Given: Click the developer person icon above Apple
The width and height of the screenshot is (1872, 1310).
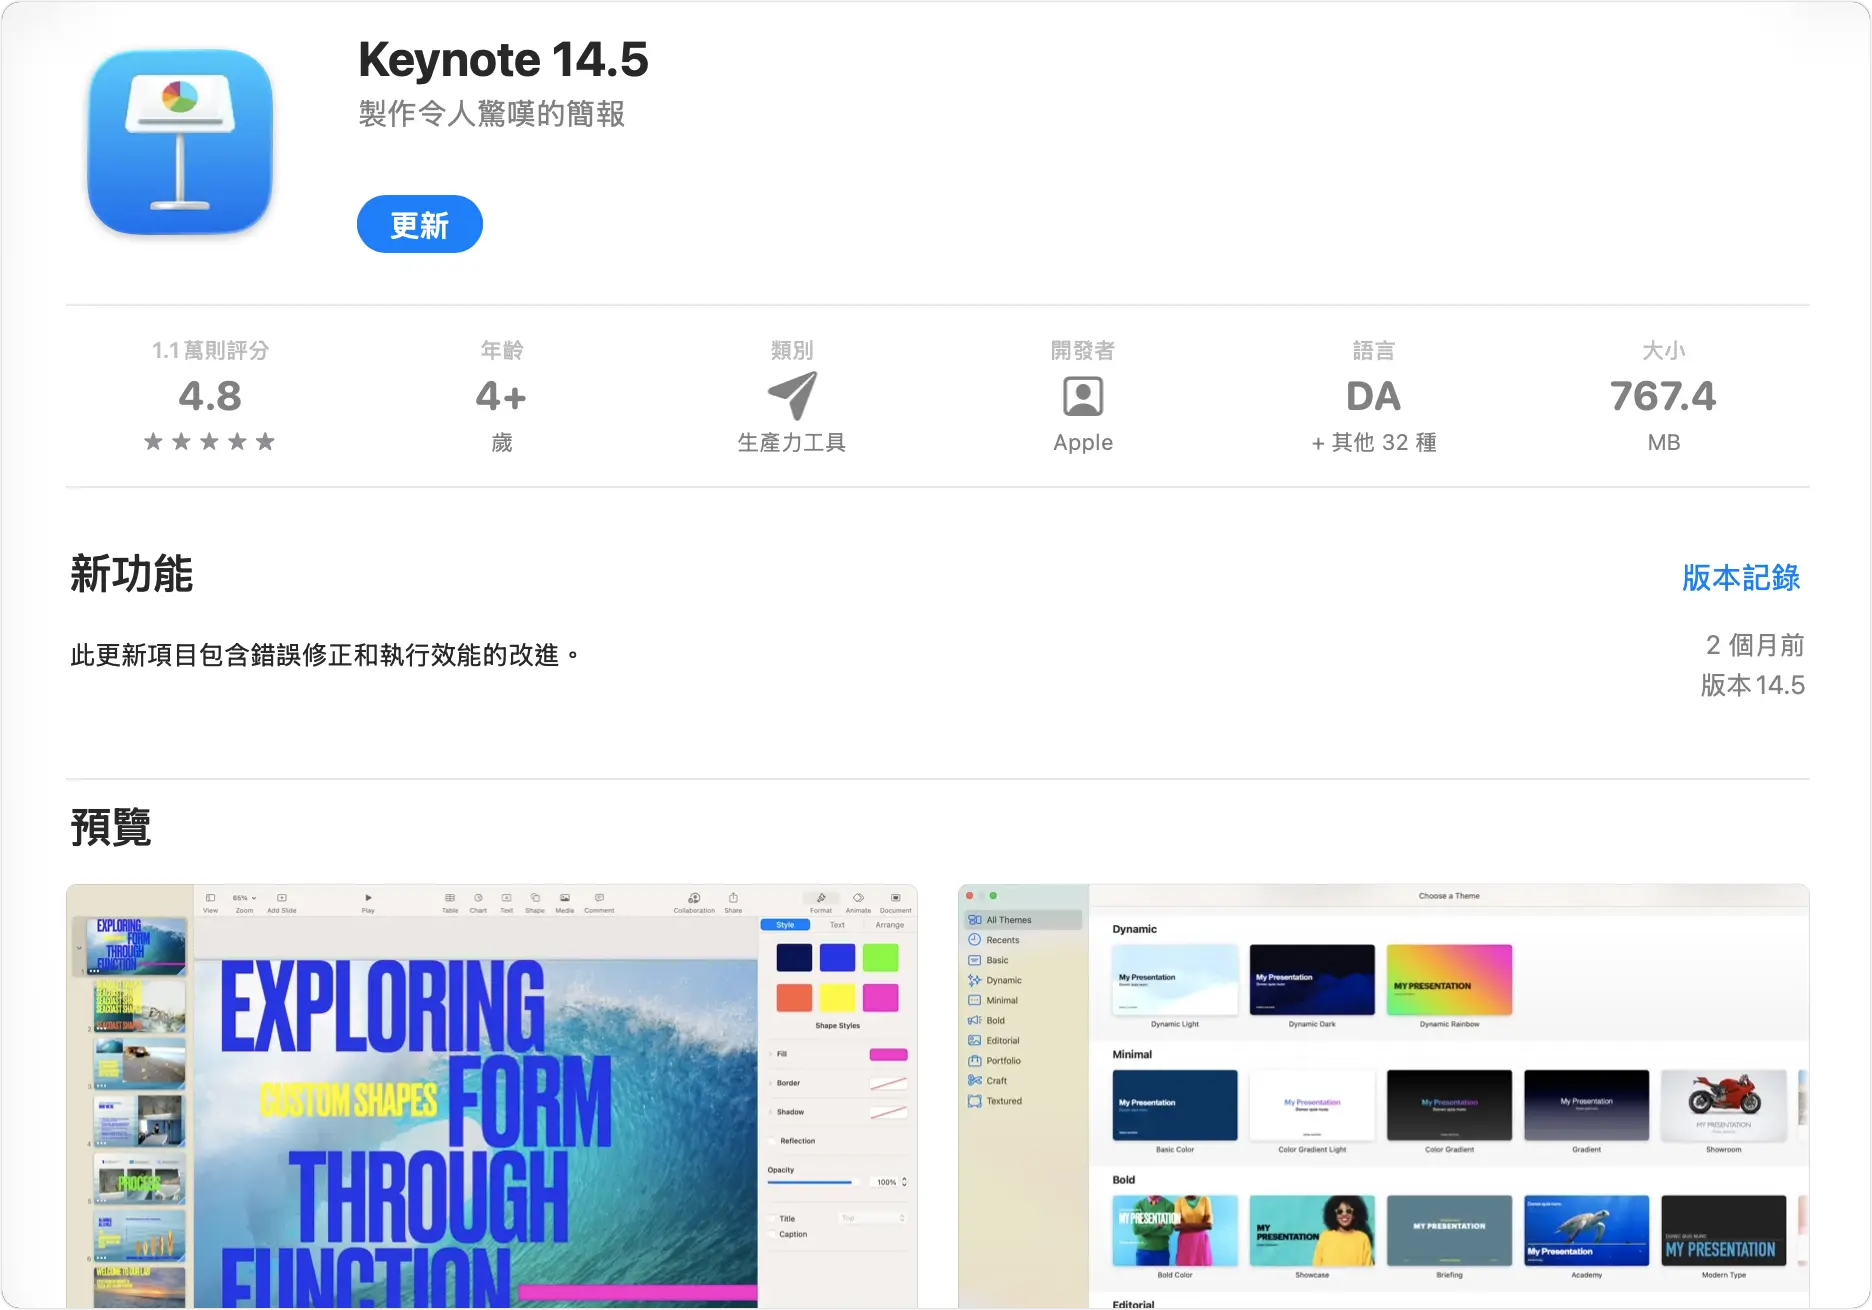Looking at the screenshot, I should coord(1083,397).
